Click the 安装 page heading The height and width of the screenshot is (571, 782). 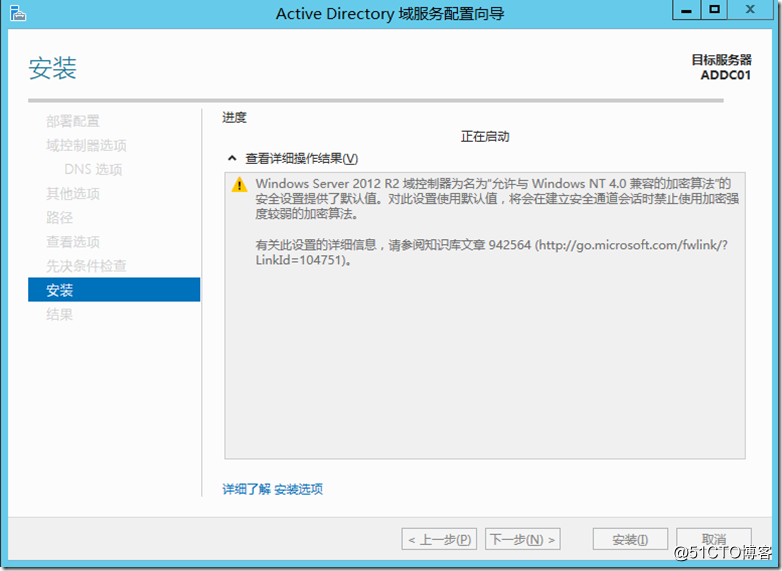52,68
